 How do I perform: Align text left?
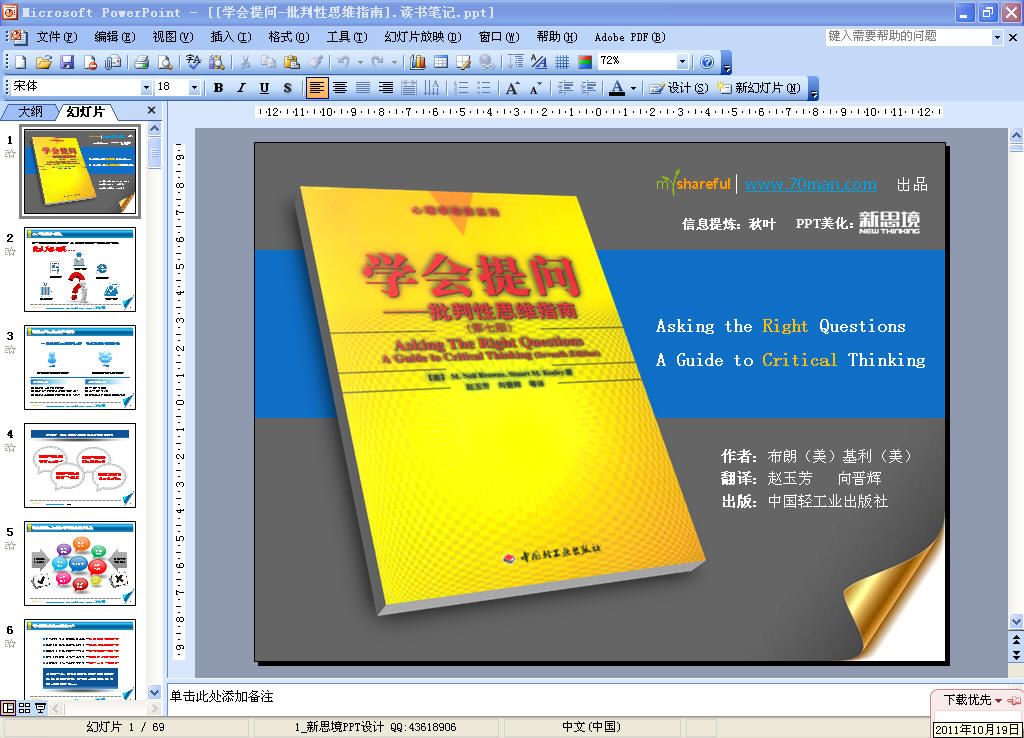317,88
